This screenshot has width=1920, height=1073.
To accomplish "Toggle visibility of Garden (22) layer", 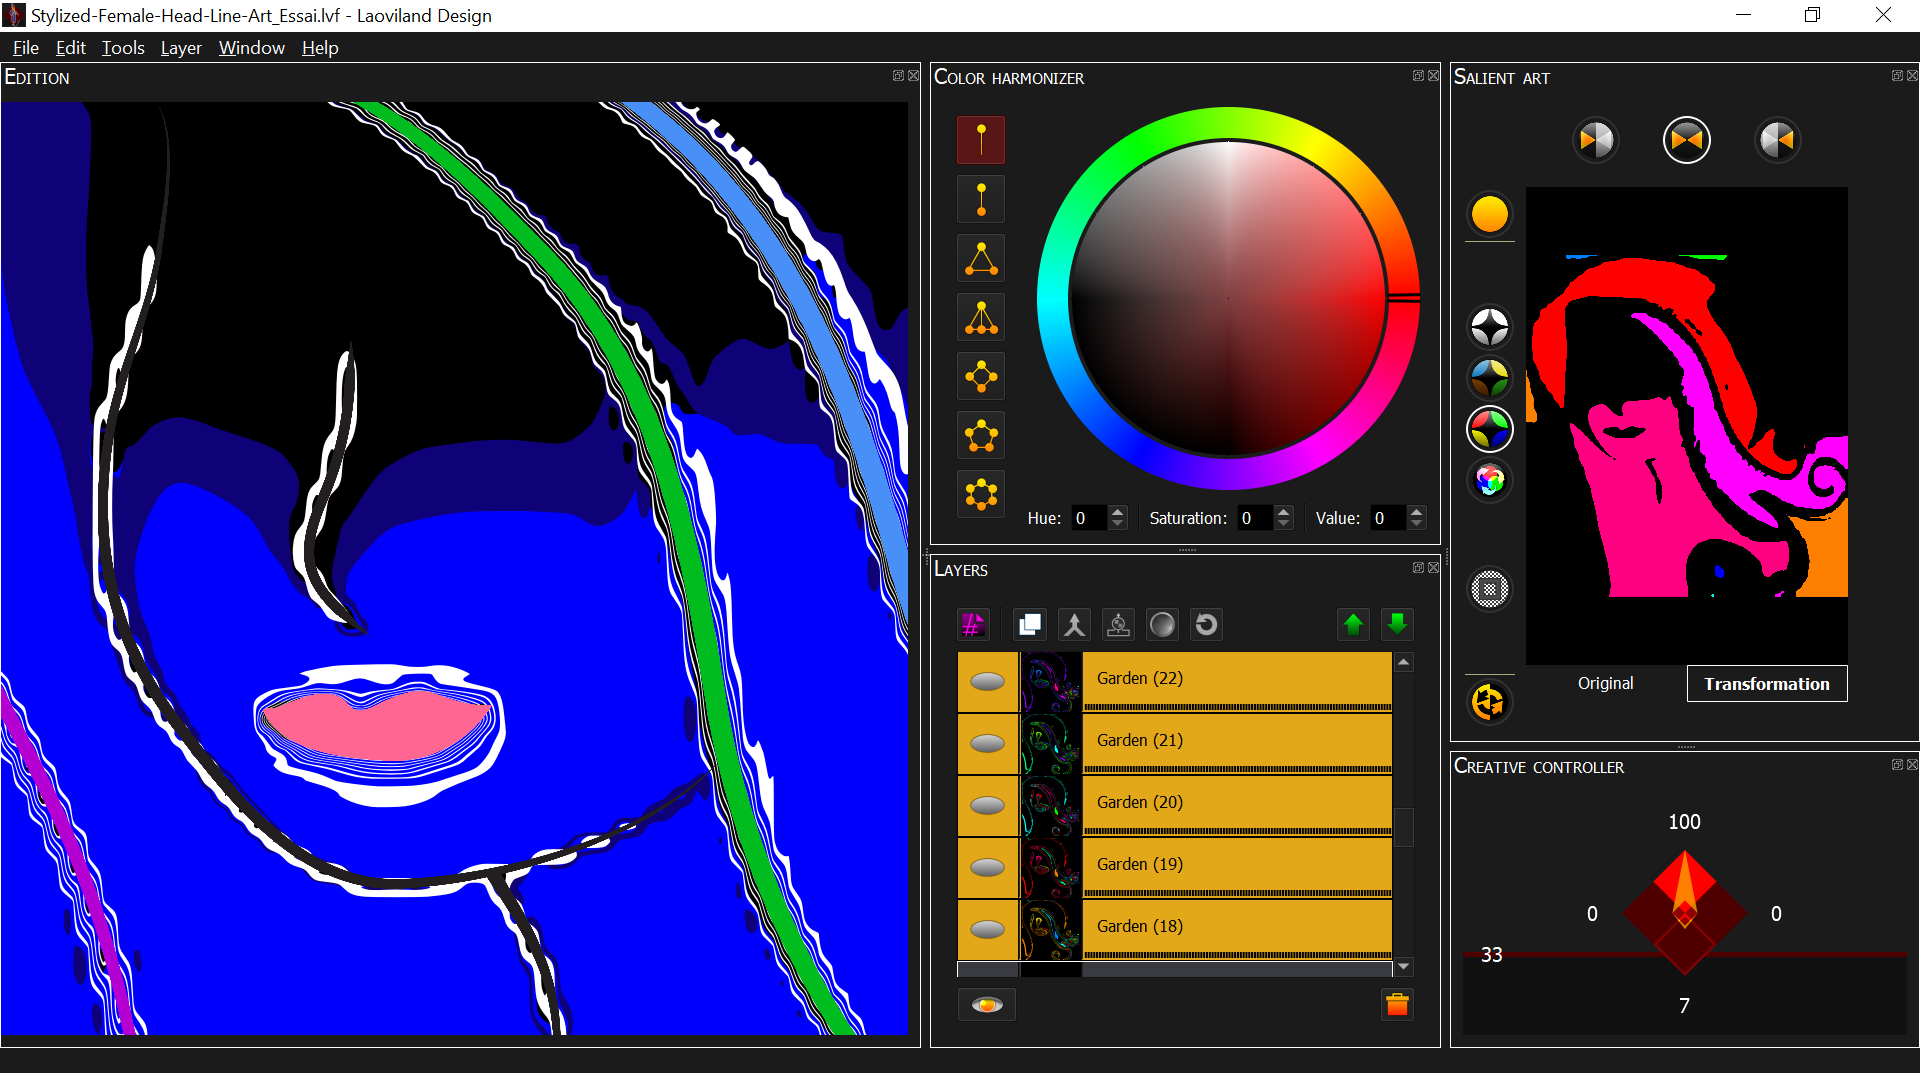I will (x=988, y=682).
